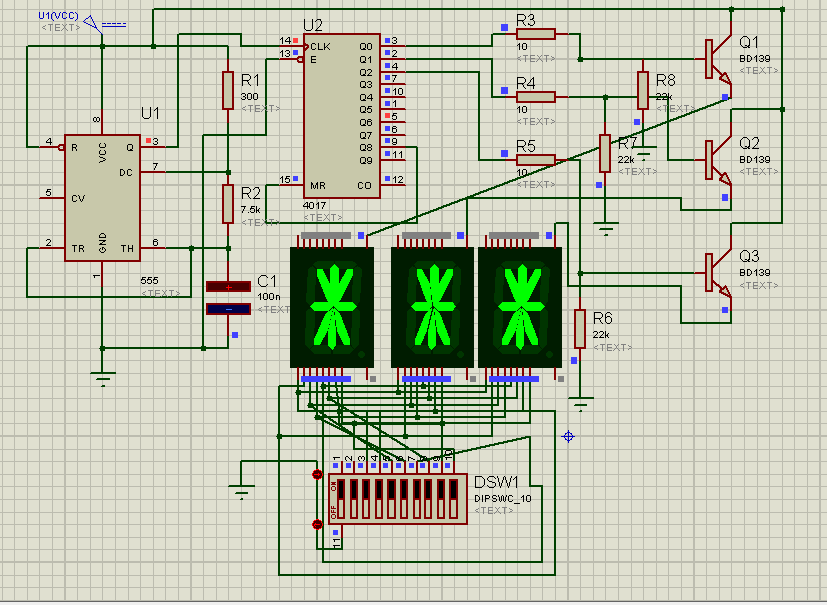Toggle the rightmost switch on DSW1
The image size is (827, 605).
point(453,498)
